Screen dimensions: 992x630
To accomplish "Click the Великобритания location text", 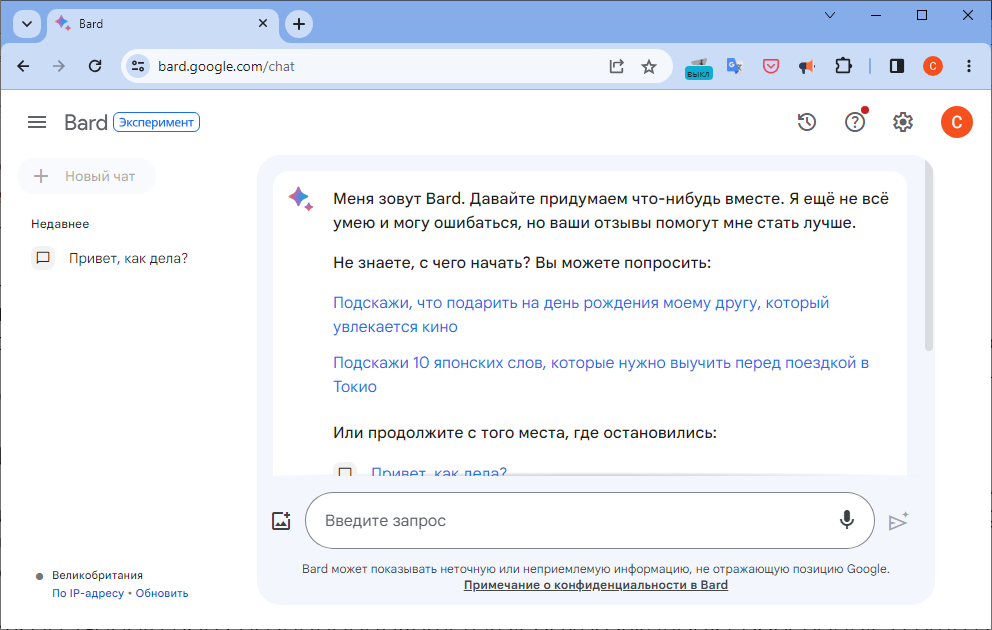I will pos(97,575).
